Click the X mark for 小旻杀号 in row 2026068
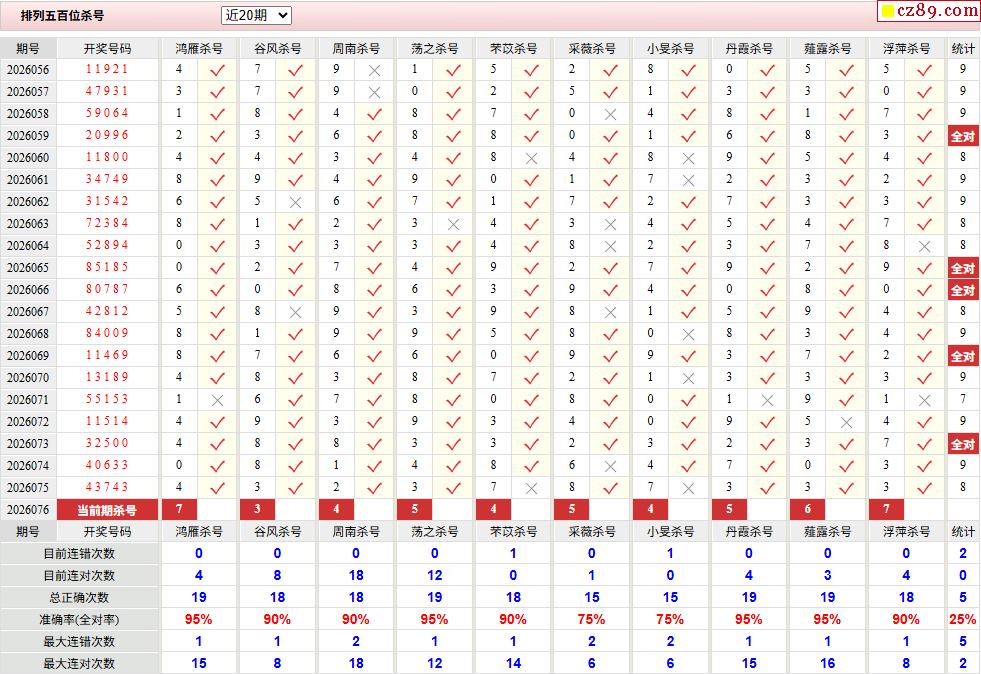Viewport: 981px width, 674px height. pyautogui.click(x=688, y=334)
